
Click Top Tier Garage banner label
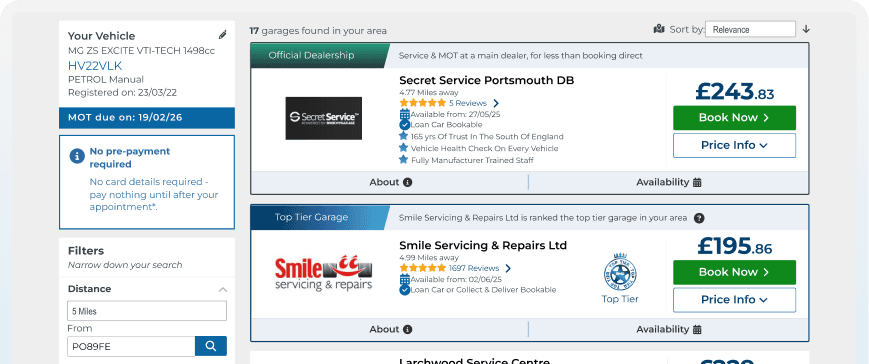tap(311, 217)
